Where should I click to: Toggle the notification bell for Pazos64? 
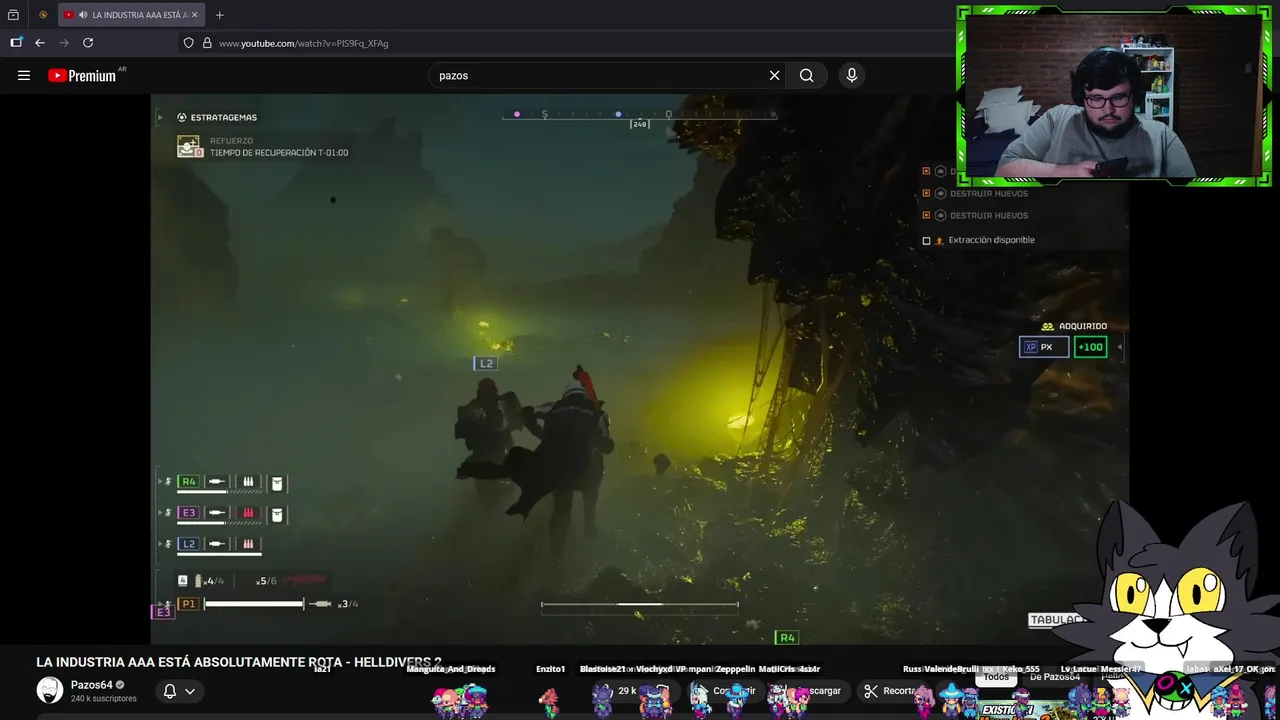pos(170,691)
